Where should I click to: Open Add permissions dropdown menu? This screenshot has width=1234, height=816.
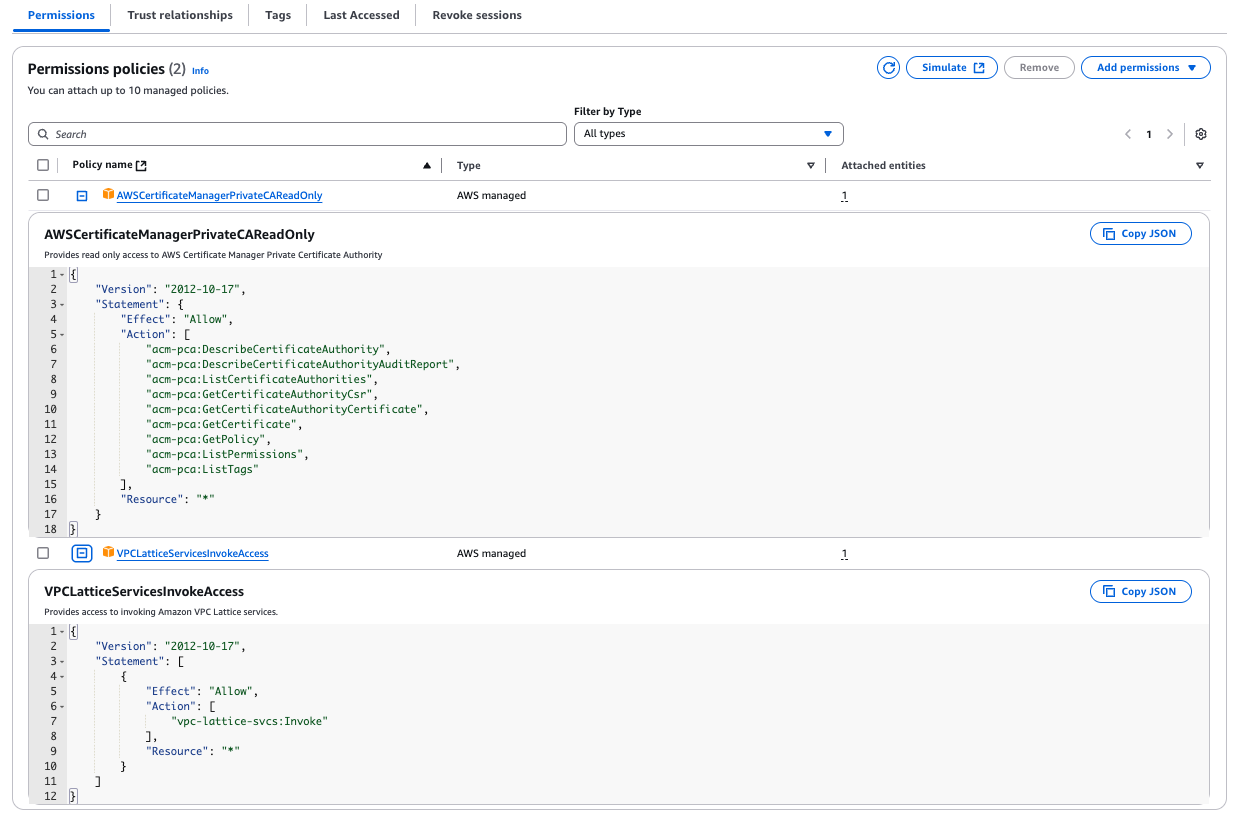coord(1146,68)
